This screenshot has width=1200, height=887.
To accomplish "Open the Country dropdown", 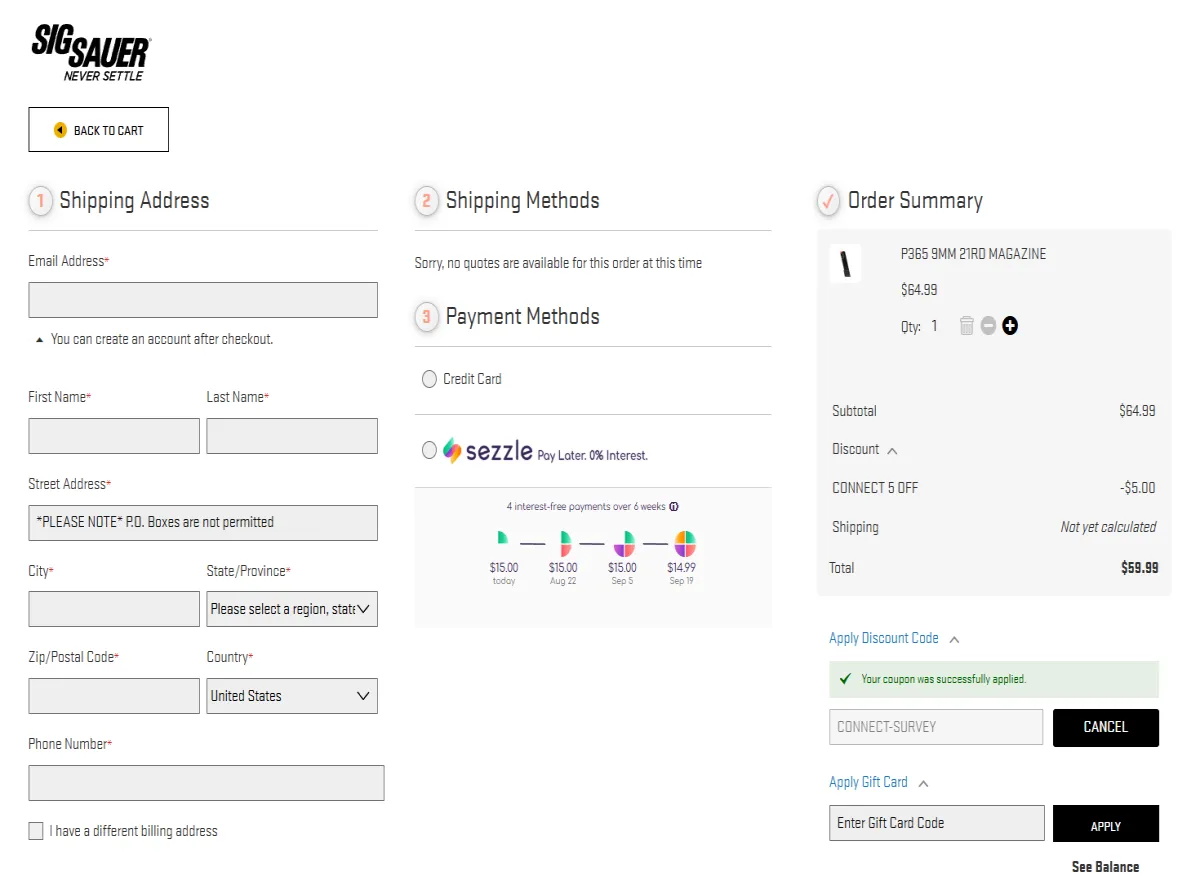I will pos(292,696).
